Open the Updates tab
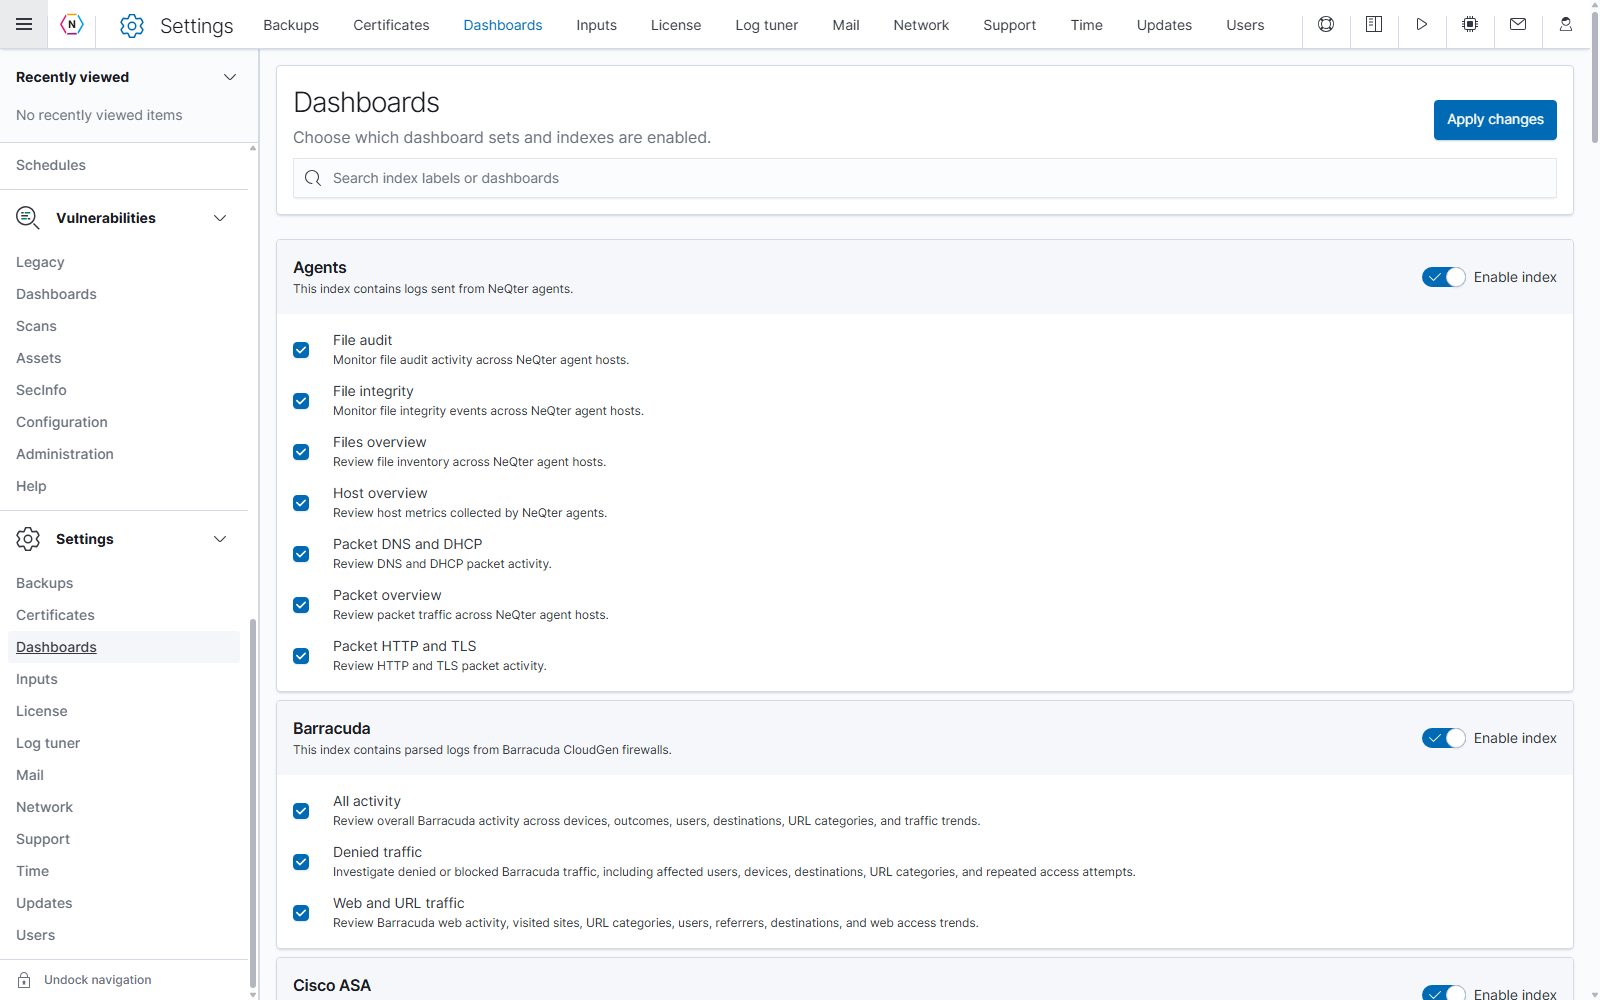 pos(1164,25)
